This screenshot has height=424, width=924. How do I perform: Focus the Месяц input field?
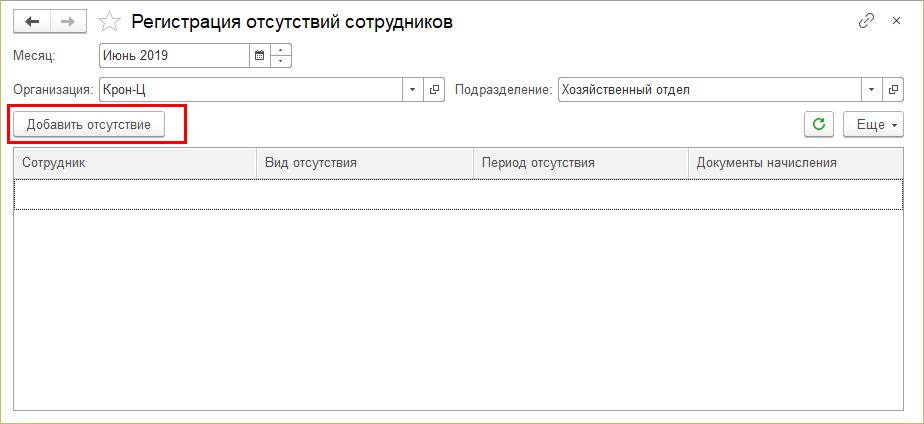click(x=174, y=55)
